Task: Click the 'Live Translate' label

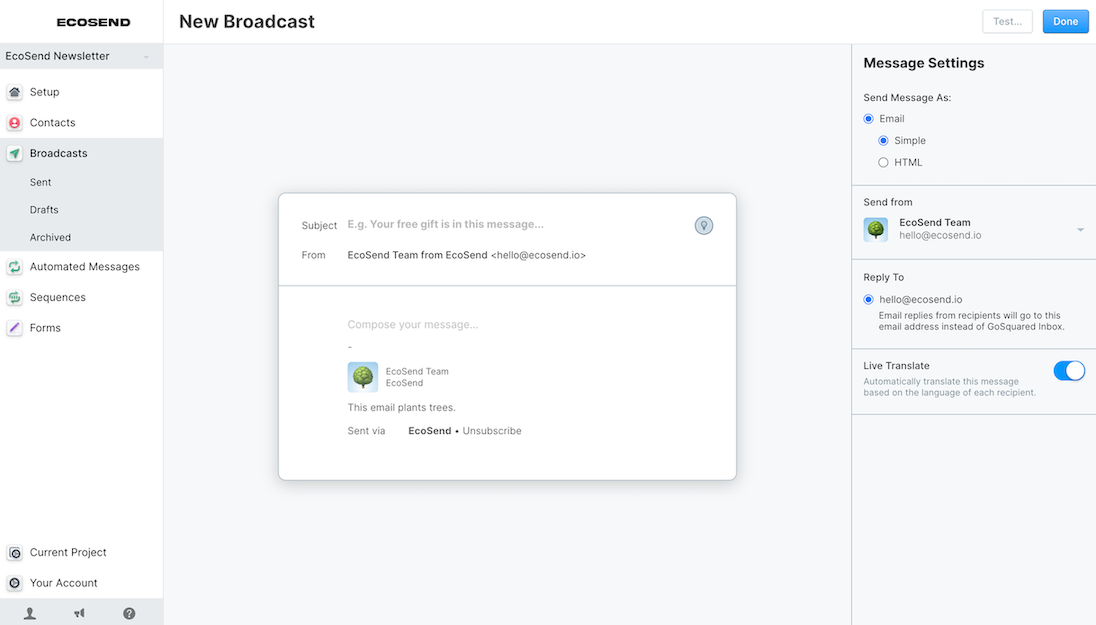Action: (896, 366)
